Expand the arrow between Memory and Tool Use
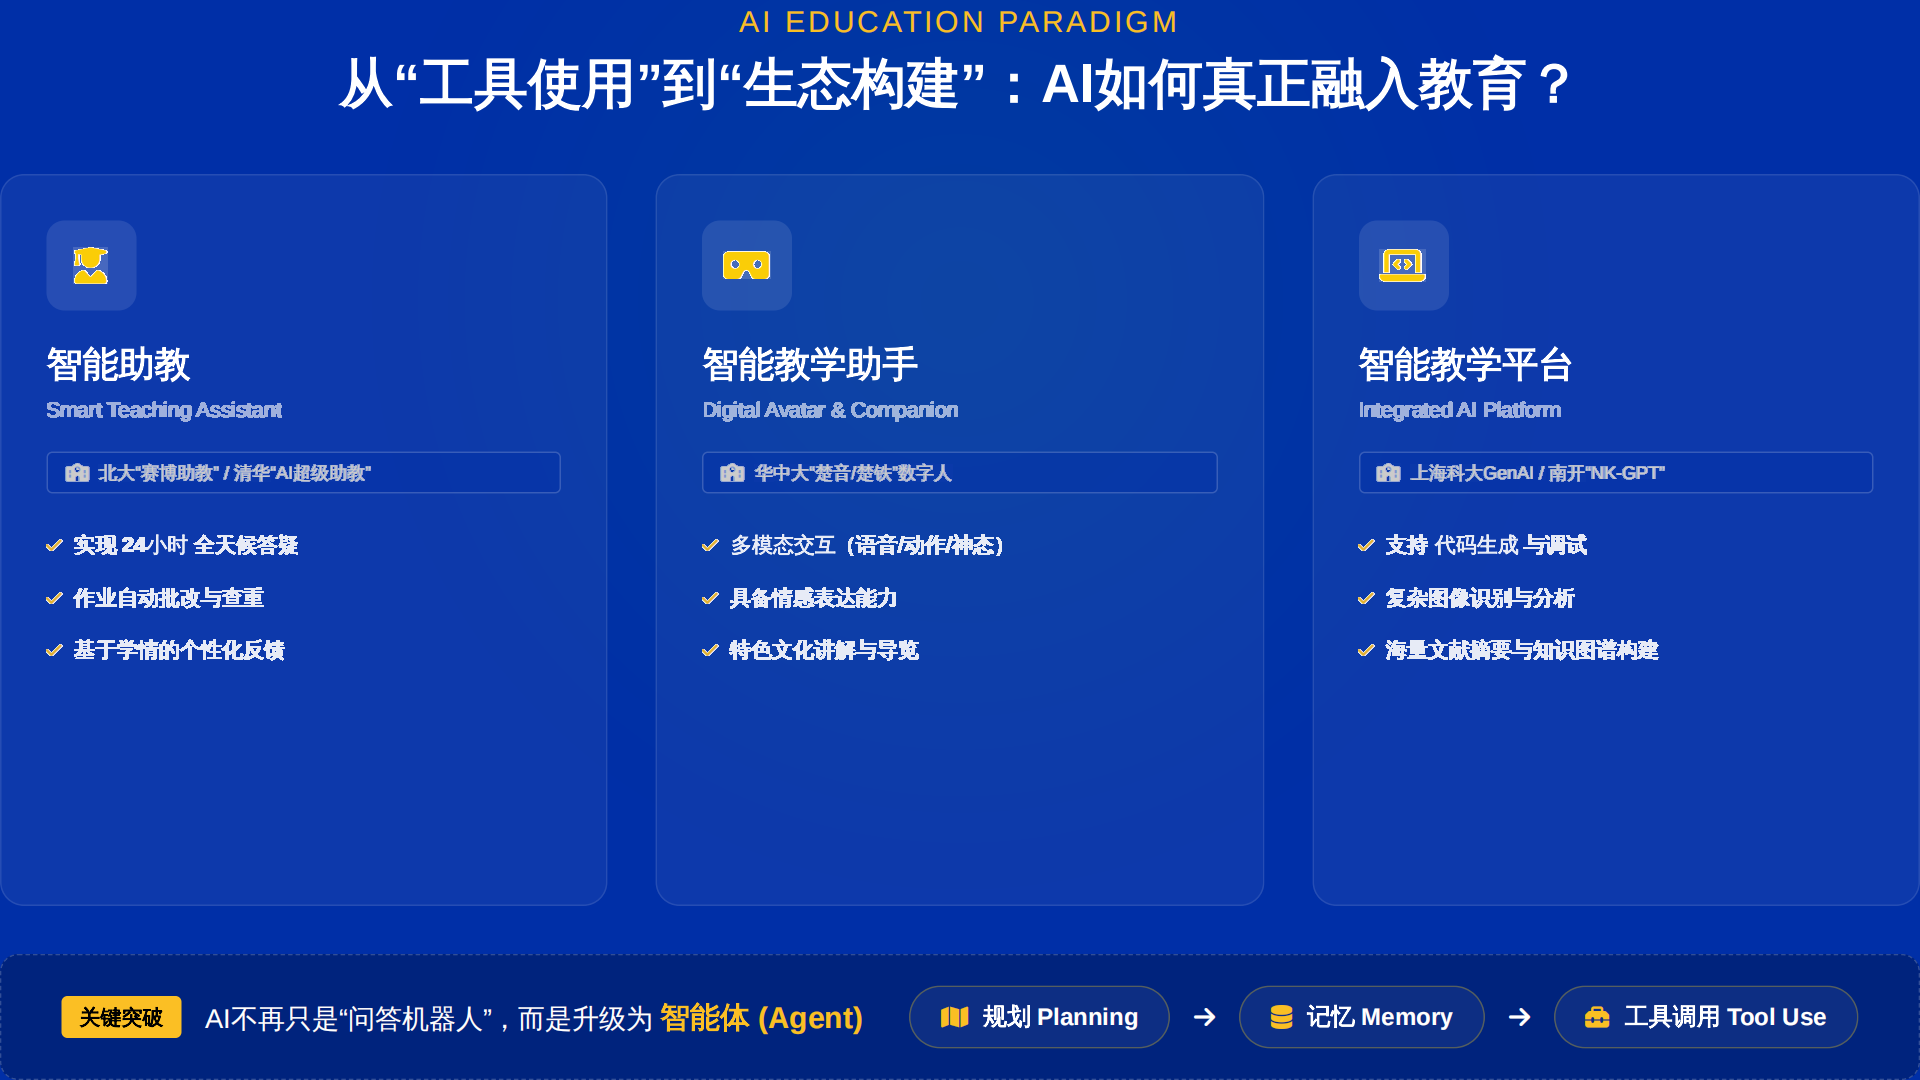Screen dimensions: 1920x1080 [x=1518, y=1017]
